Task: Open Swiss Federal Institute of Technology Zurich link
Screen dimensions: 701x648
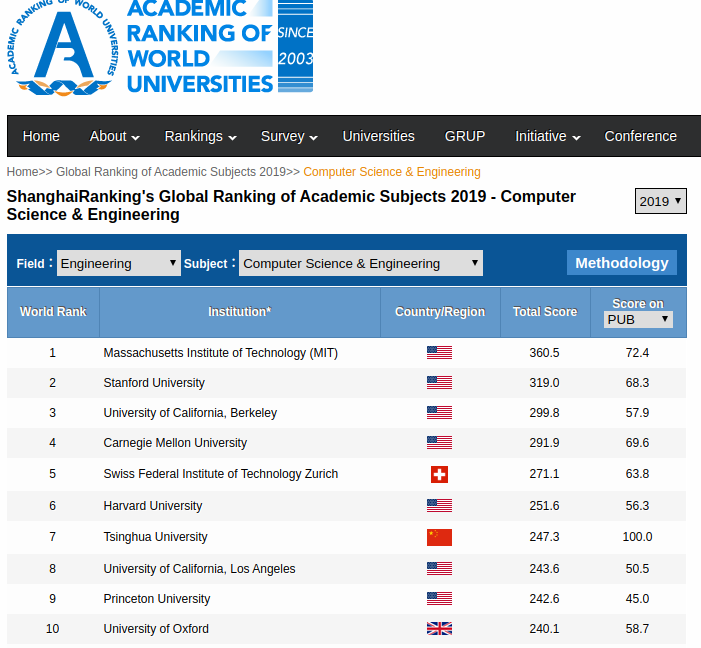Action: [x=220, y=474]
